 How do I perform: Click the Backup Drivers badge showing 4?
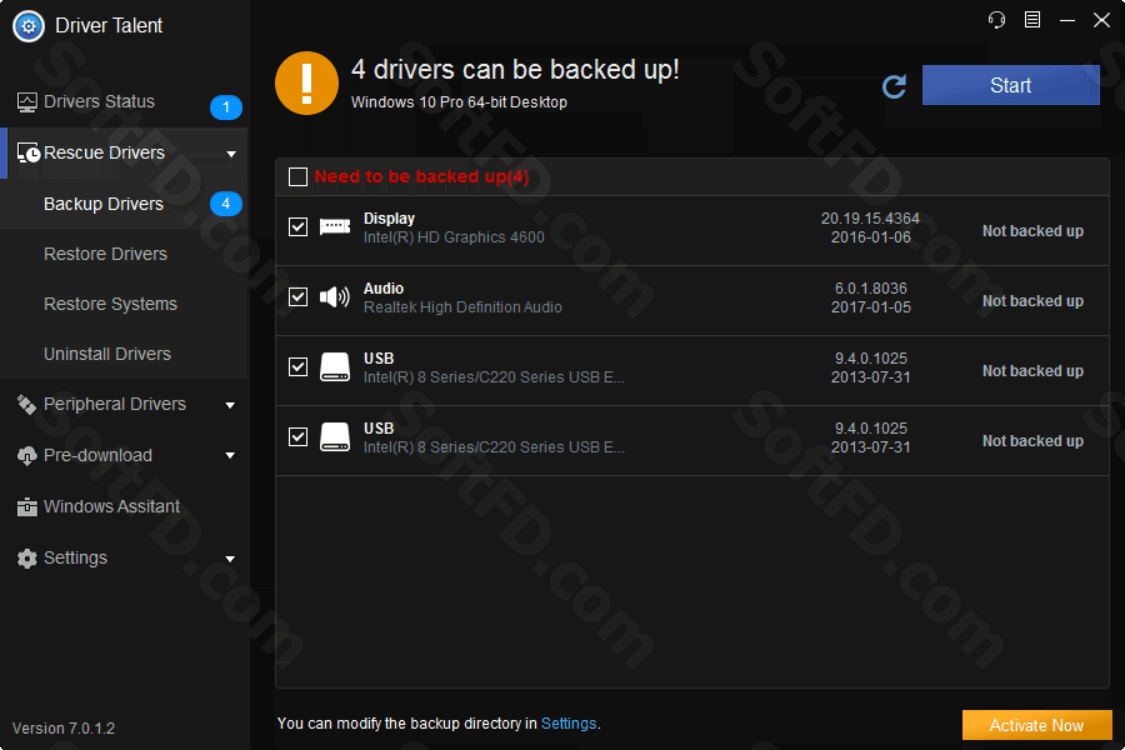[226, 204]
